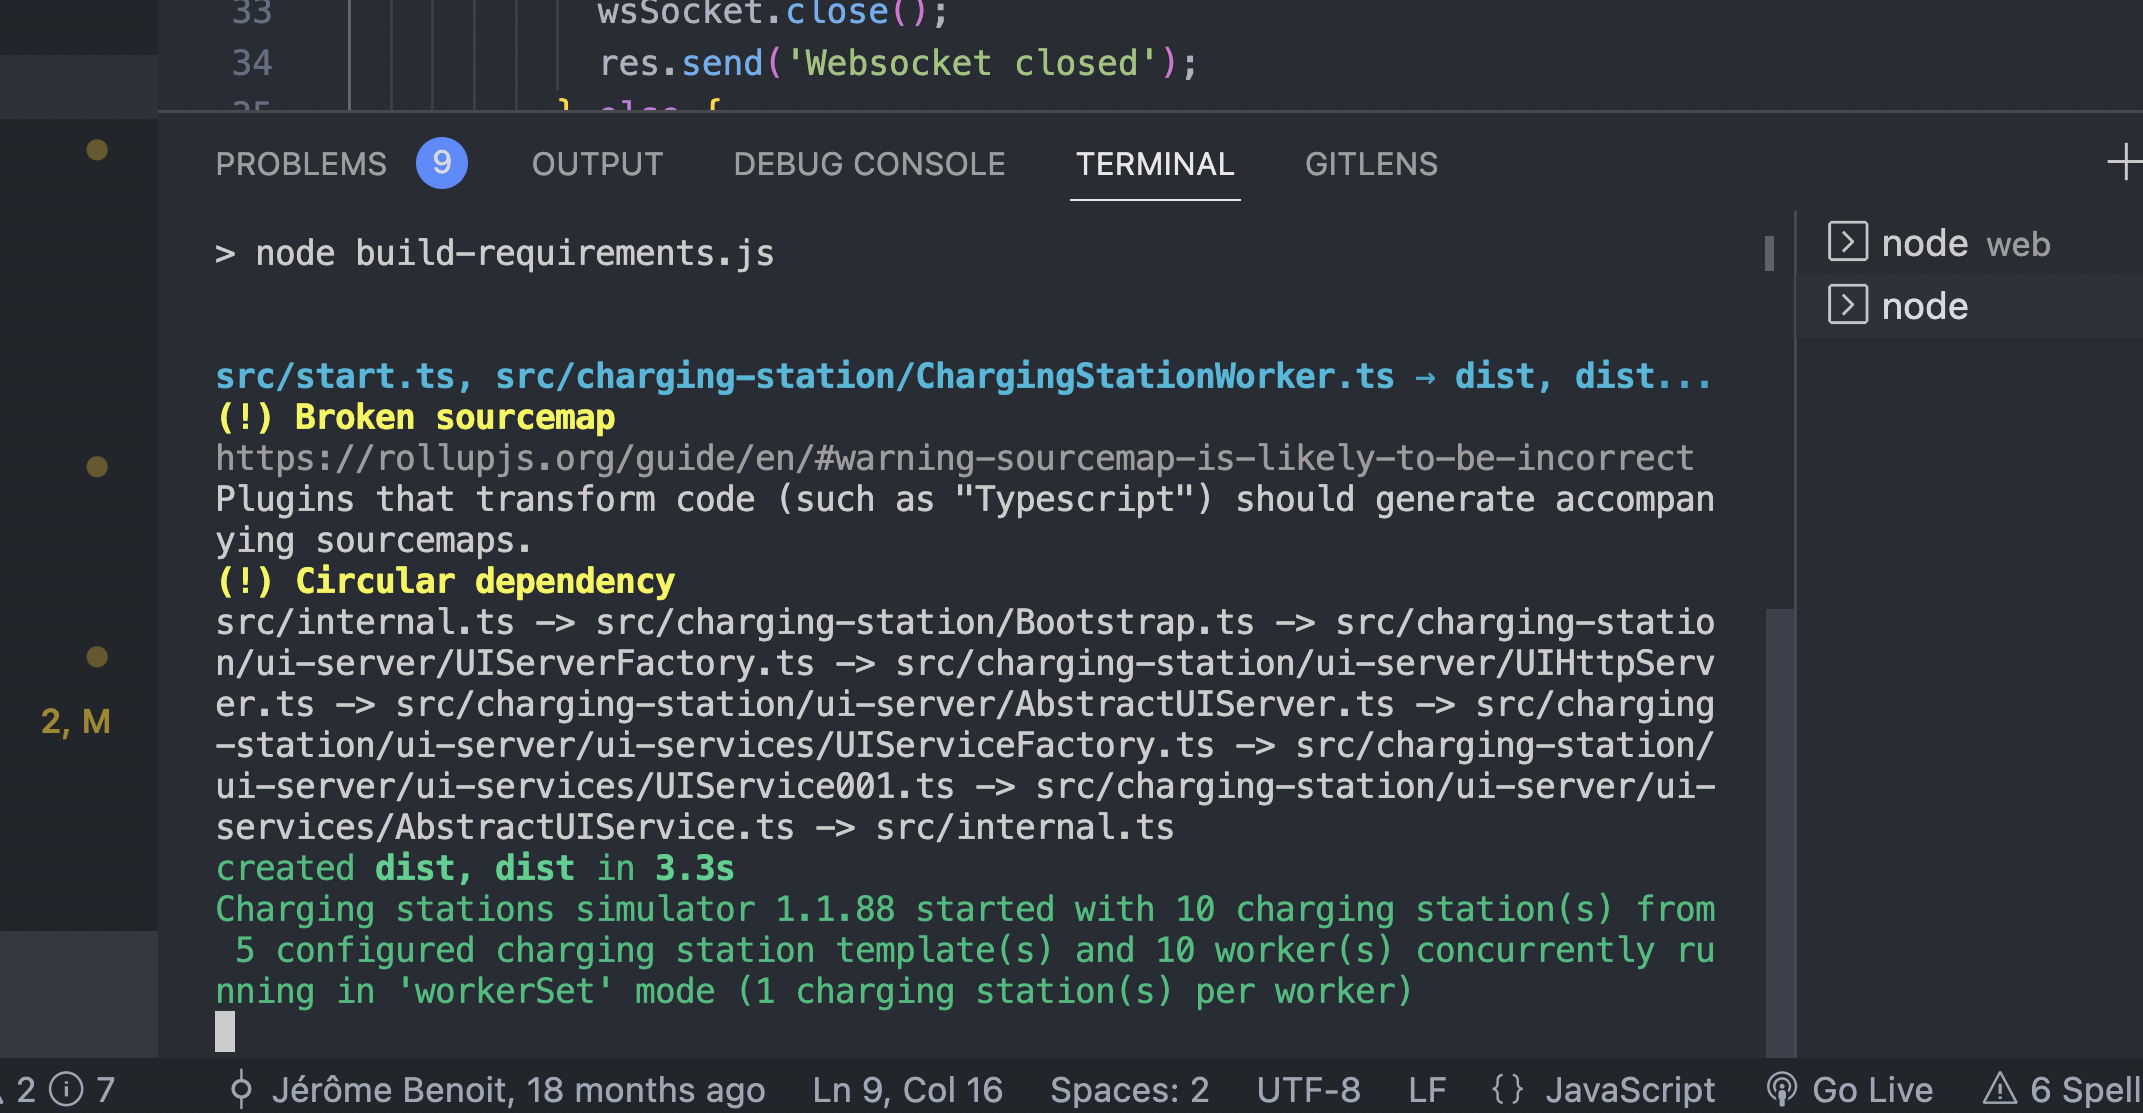Click the JavaScript language mode indicator
Image resolution: width=2143 pixels, height=1113 pixels.
tap(1630, 1090)
